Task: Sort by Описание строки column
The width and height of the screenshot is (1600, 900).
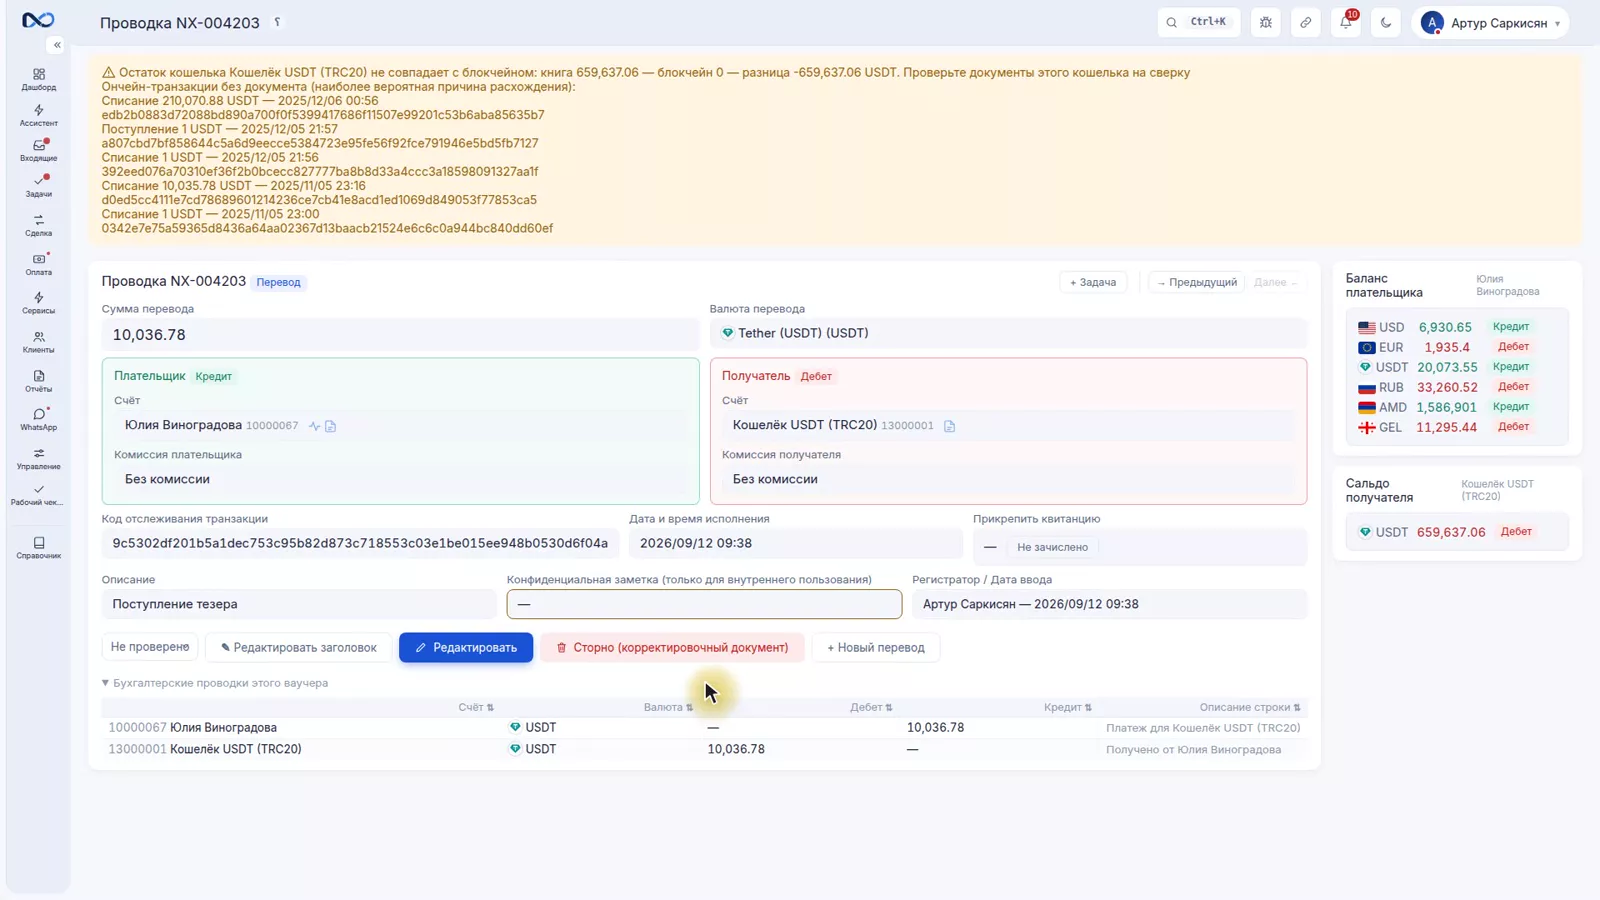Action: [1250, 707]
